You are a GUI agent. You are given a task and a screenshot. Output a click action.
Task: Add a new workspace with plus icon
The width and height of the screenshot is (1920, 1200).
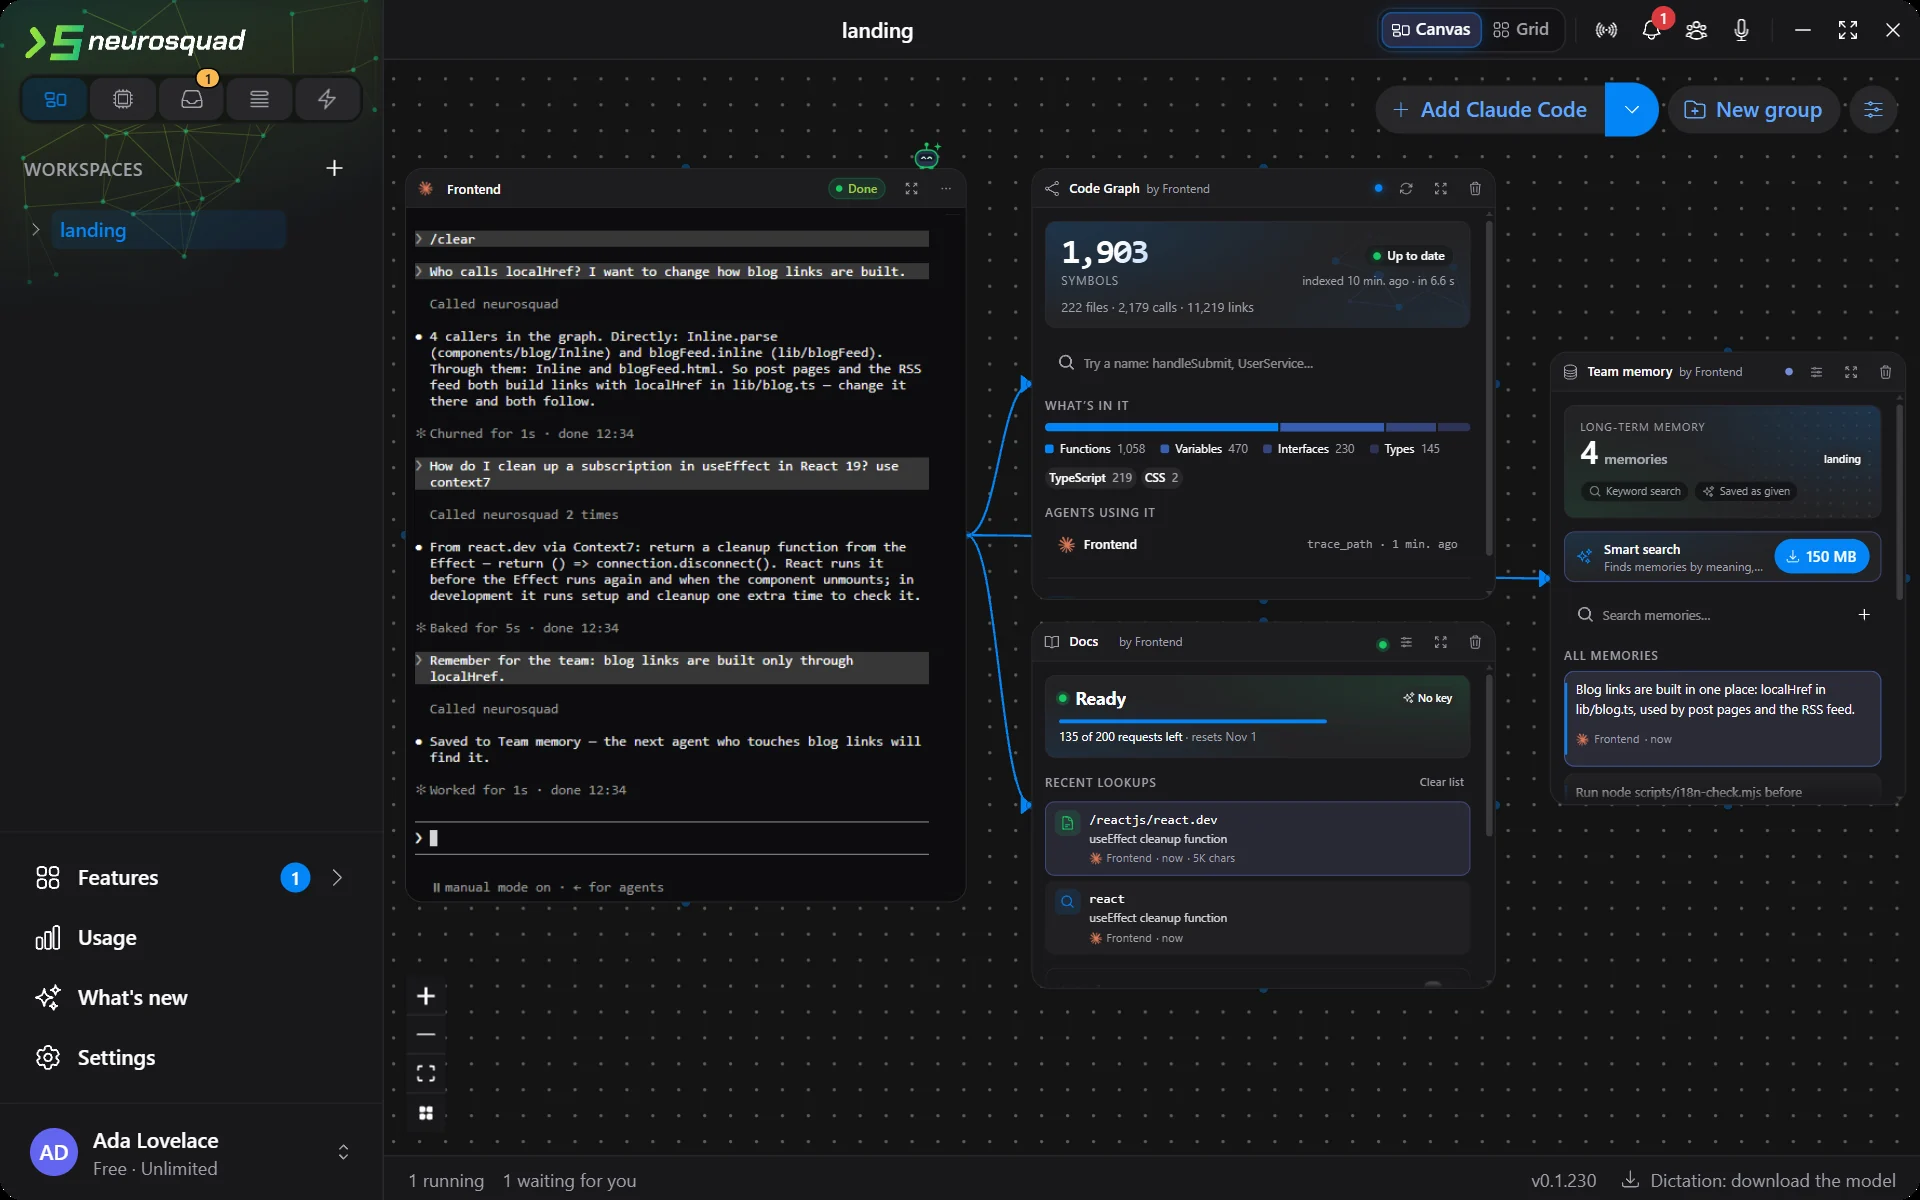(x=334, y=168)
